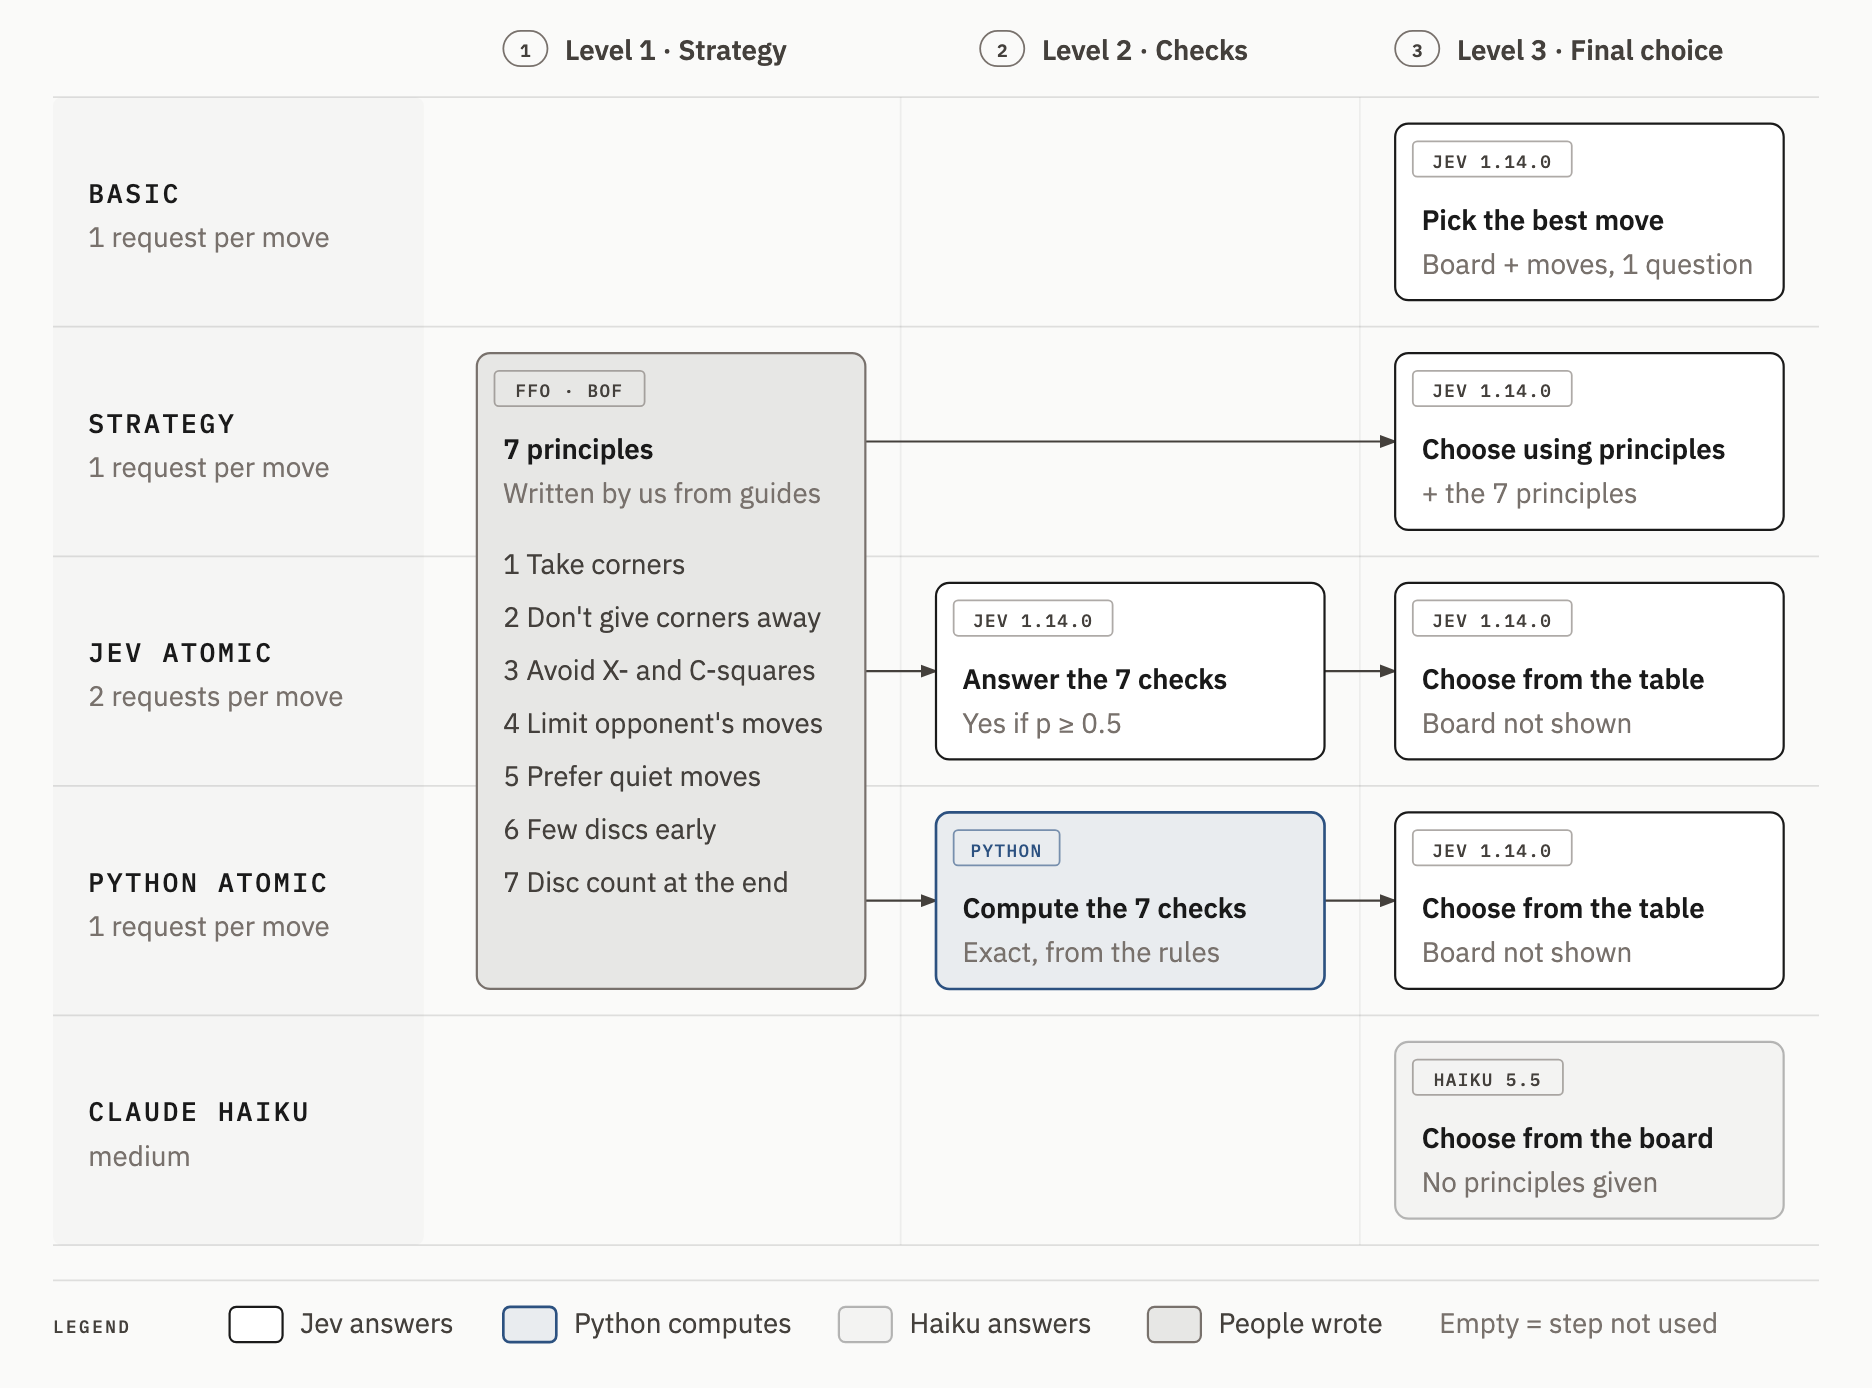Click the Choose using principles card title
This screenshot has height=1388, width=1872.
pos(1573,450)
